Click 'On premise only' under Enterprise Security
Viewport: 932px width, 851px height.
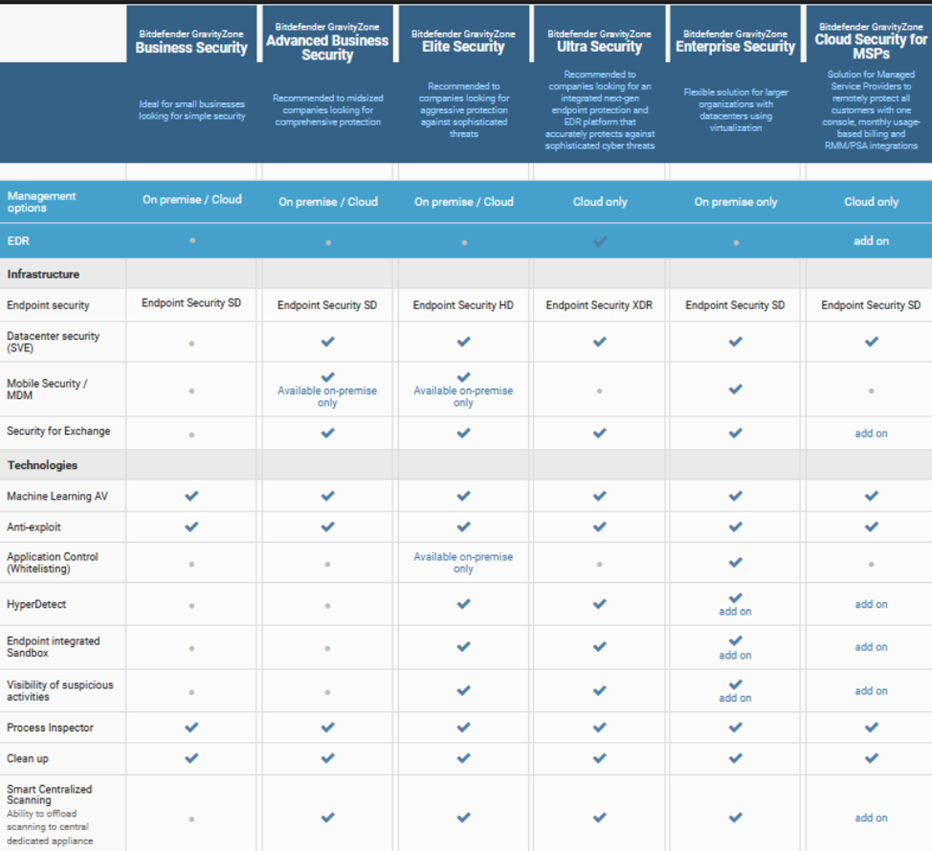click(735, 202)
